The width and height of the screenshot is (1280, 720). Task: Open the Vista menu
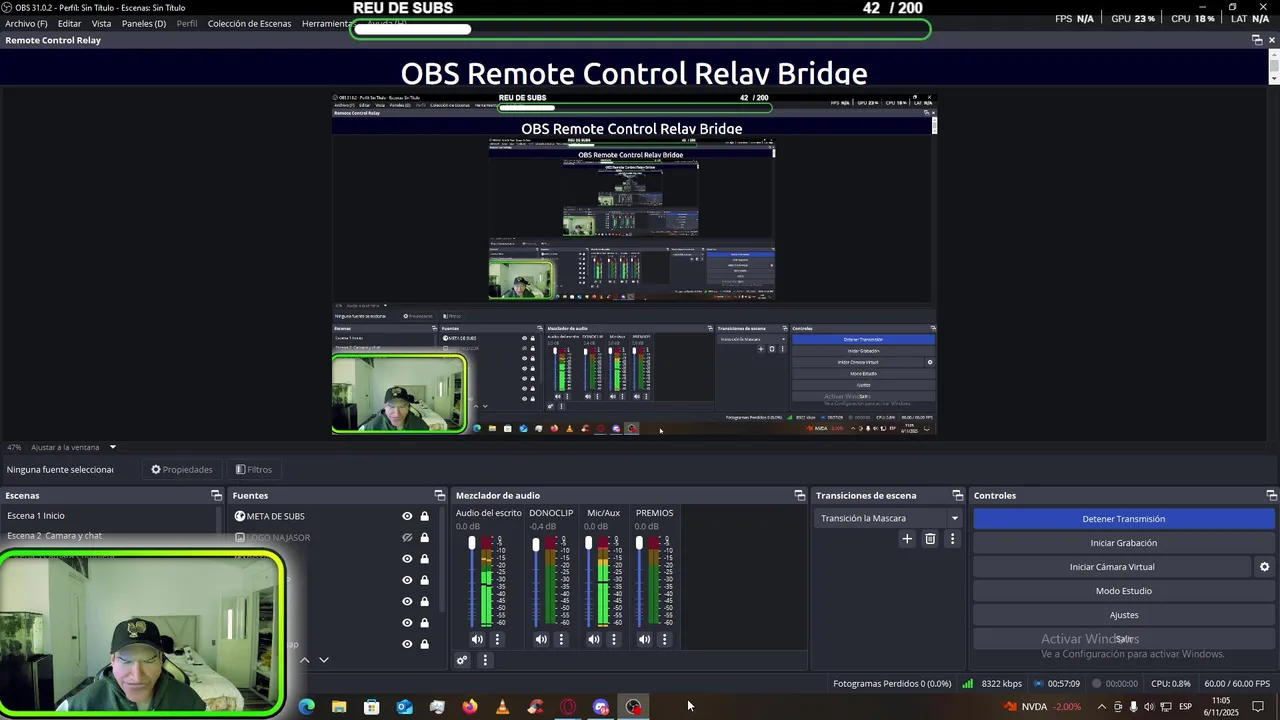pos(101,23)
